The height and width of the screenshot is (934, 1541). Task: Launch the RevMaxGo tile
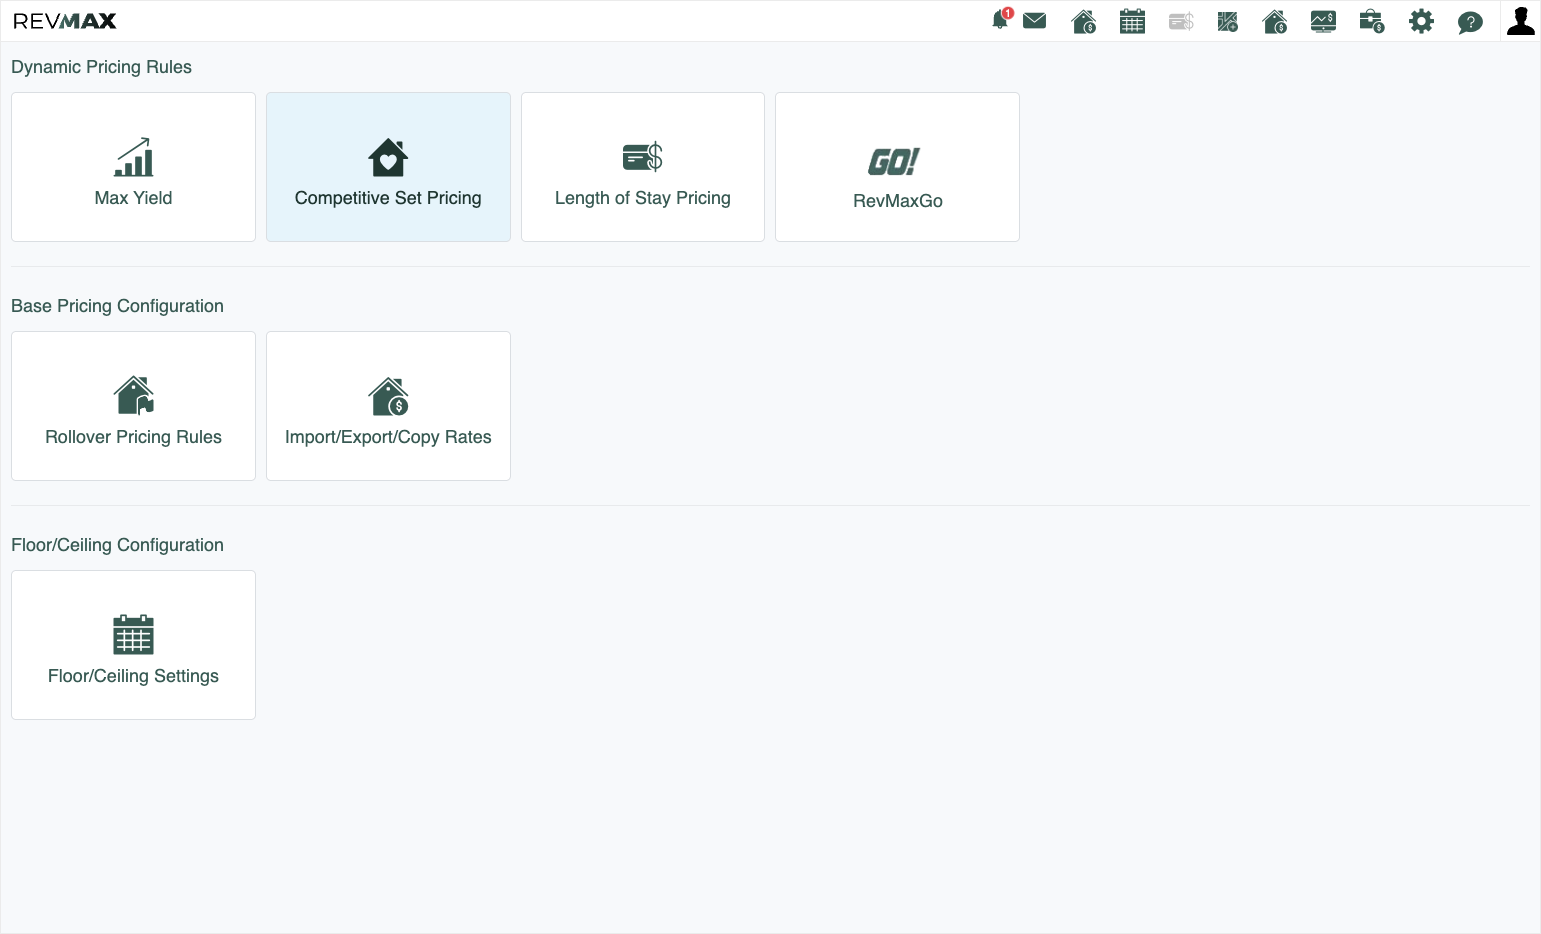[x=897, y=167]
